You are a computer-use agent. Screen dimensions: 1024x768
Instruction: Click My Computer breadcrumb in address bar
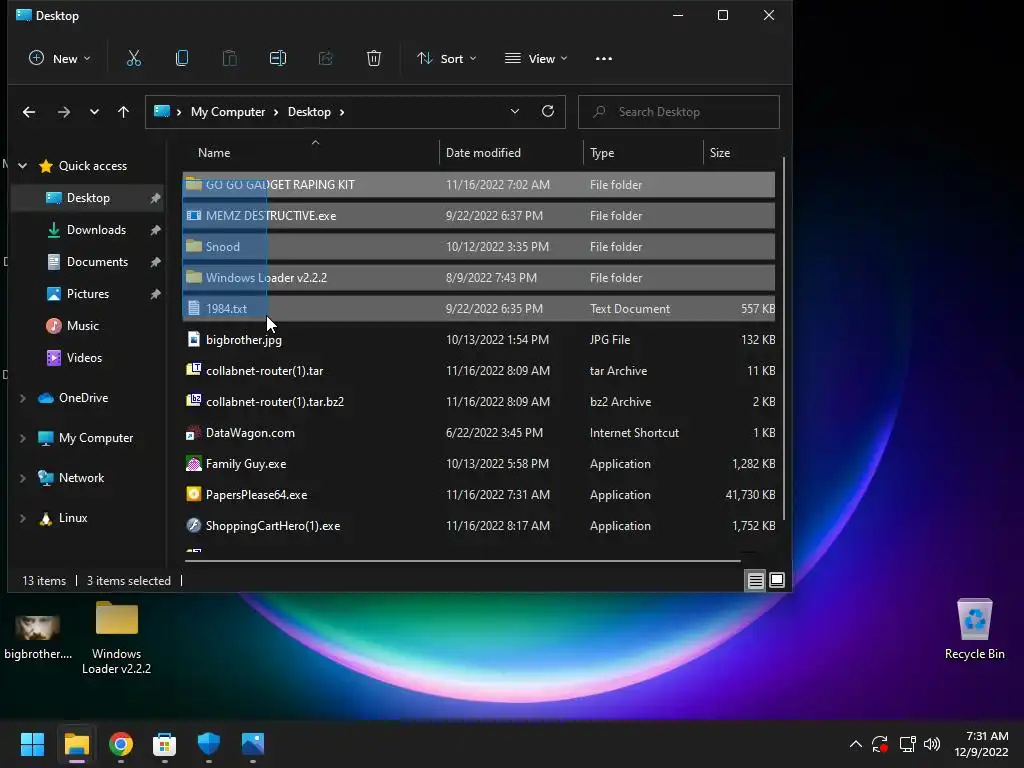tap(228, 112)
